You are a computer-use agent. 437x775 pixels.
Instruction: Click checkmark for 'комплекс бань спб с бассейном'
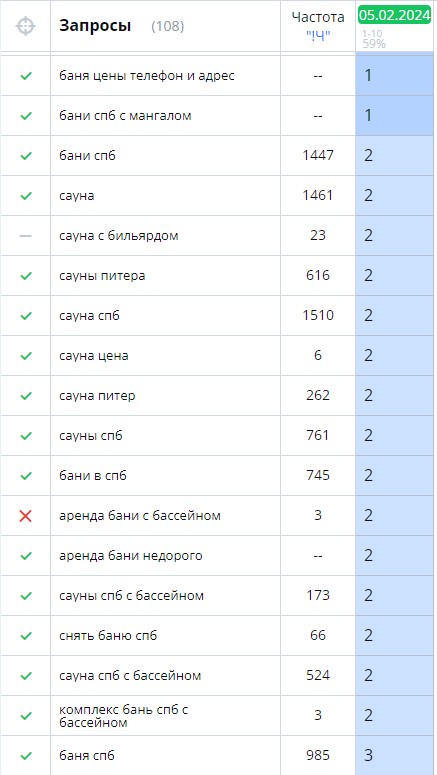pos(26,716)
